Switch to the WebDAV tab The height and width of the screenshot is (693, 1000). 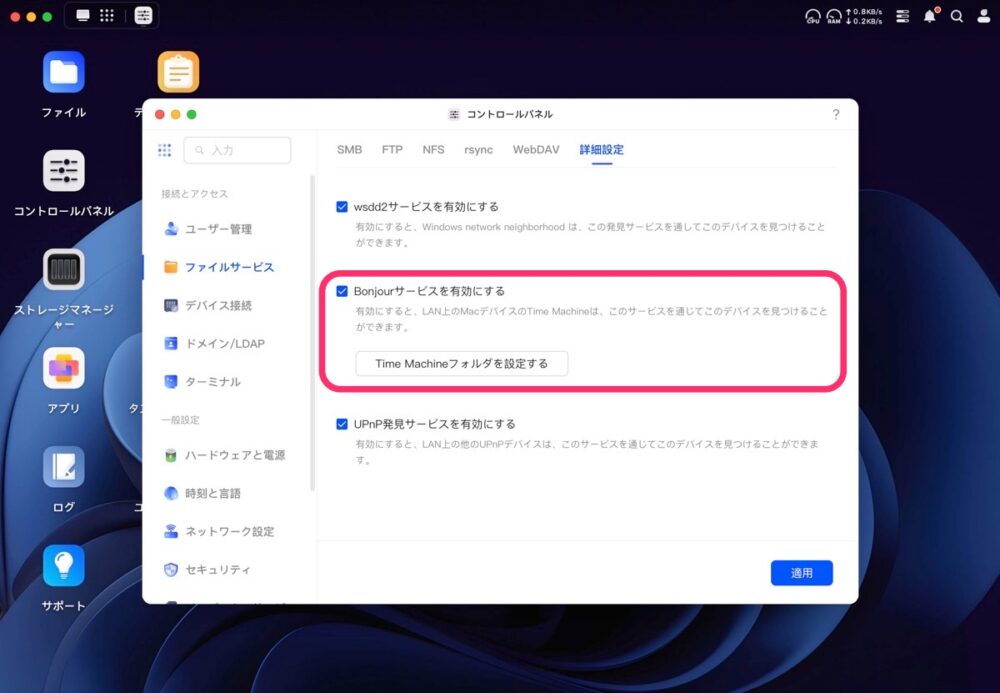click(x=536, y=150)
